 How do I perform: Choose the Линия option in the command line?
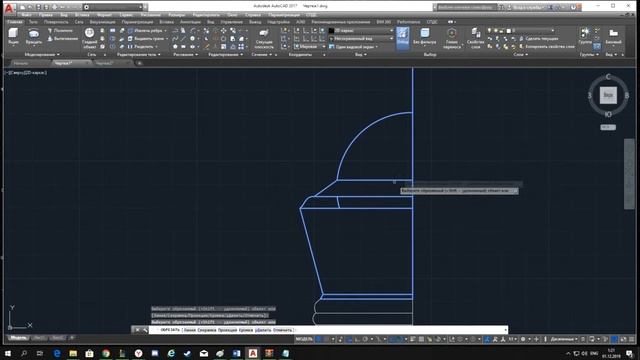(190, 330)
